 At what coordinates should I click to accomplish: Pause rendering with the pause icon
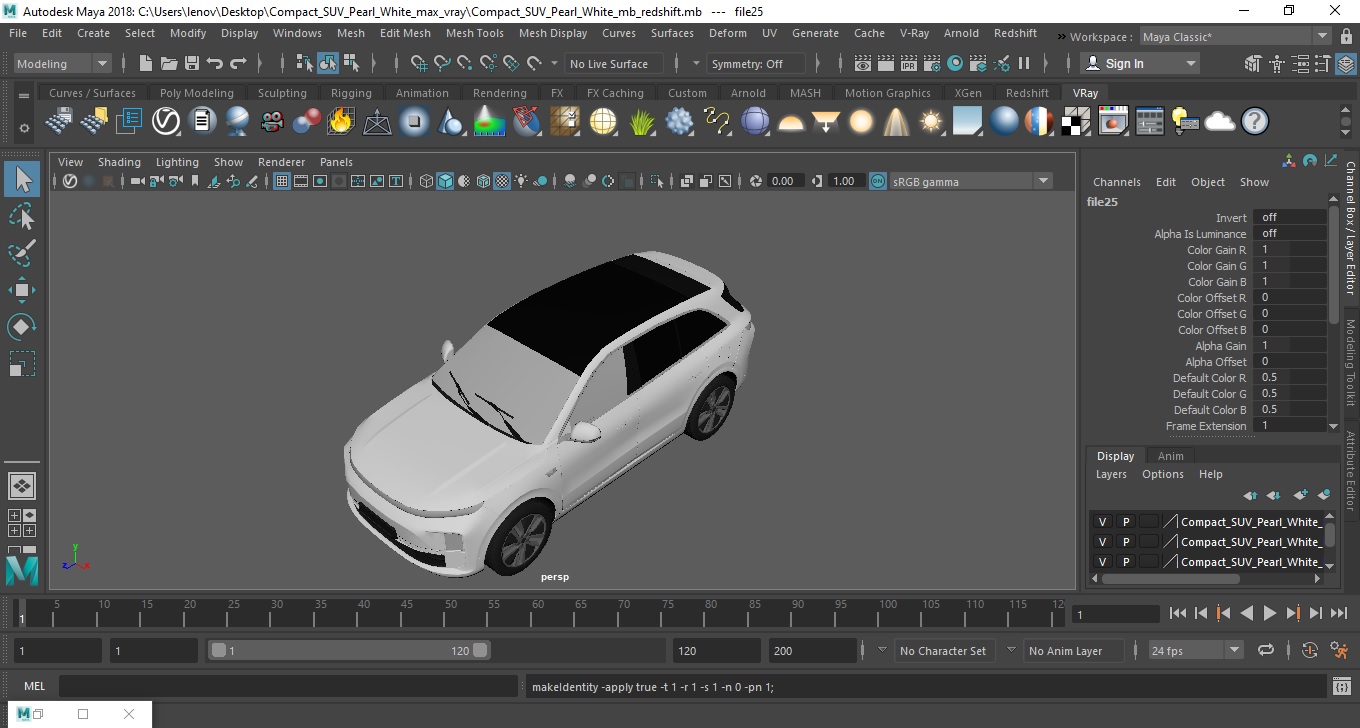tap(1024, 63)
